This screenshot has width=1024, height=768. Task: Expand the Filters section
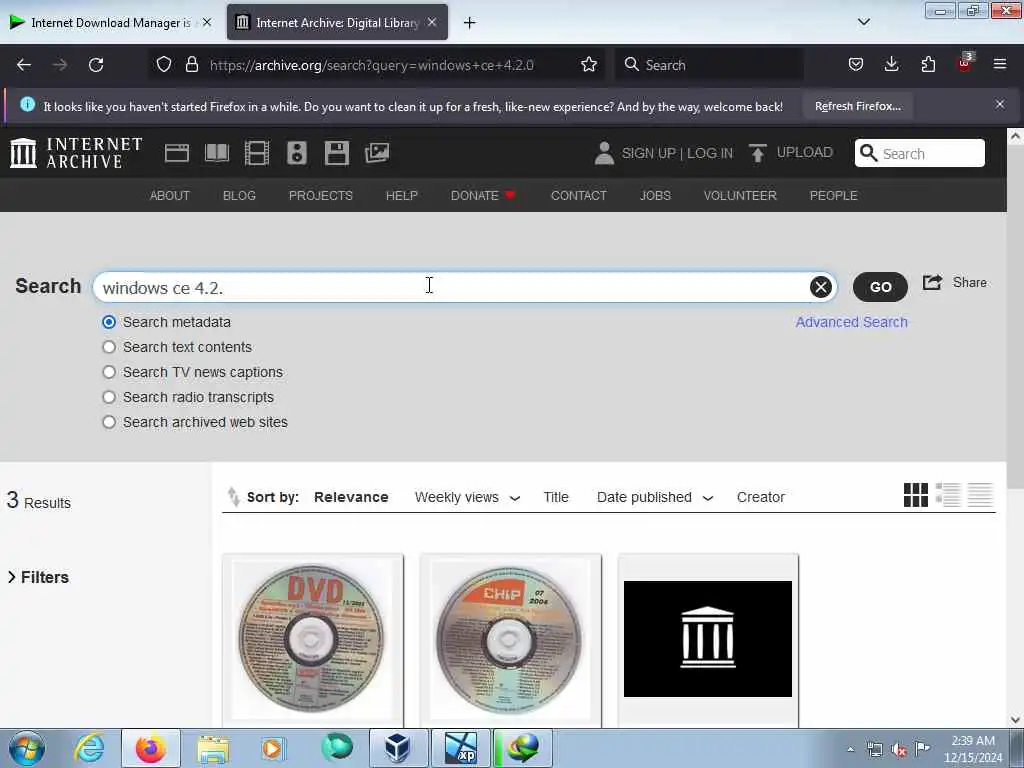pyautogui.click(x=38, y=577)
